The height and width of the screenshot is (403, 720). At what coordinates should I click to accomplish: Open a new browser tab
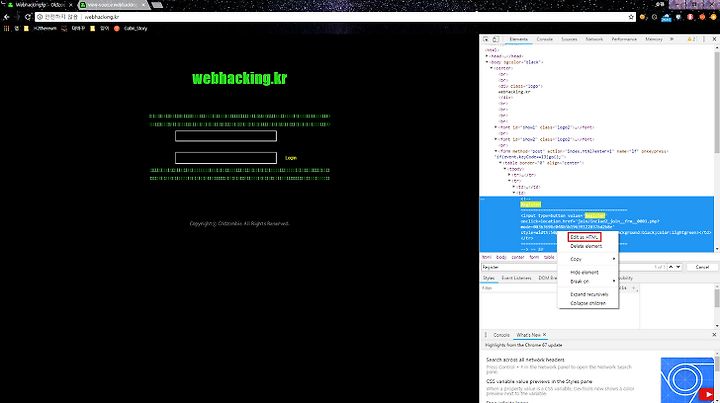pyautogui.click(x=158, y=5)
